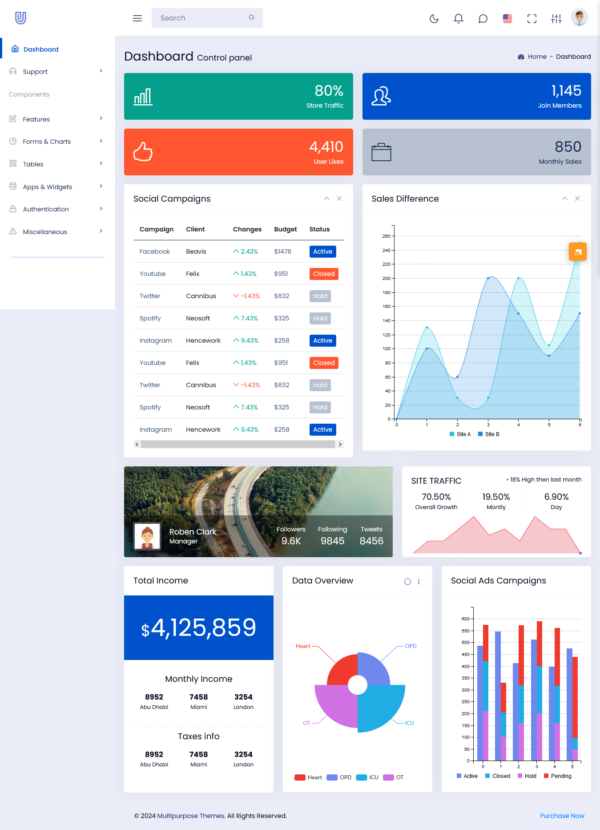The height and width of the screenshot is (830, 600).
Task: Expand the Features chevron arrow
Action: [x=101, y=119]
